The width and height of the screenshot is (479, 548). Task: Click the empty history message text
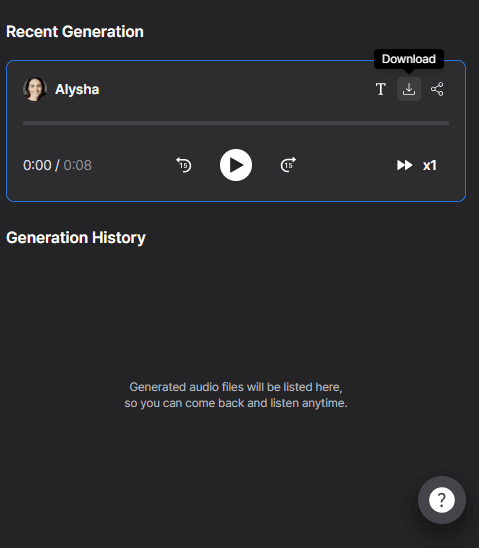[x=236, y=395]
